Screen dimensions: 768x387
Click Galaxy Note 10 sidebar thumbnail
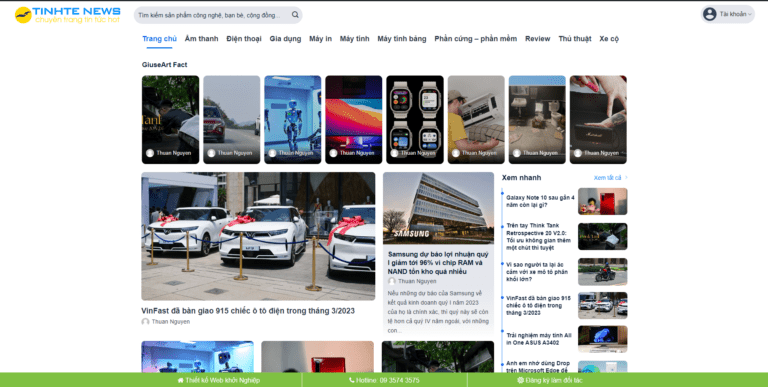point(602,201)
